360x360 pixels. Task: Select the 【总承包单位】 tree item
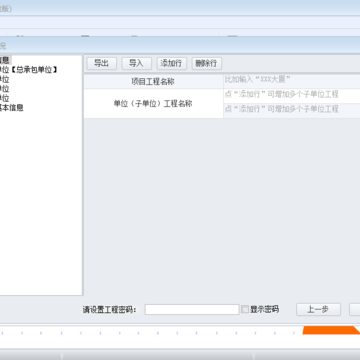click(x=29, y=70)
